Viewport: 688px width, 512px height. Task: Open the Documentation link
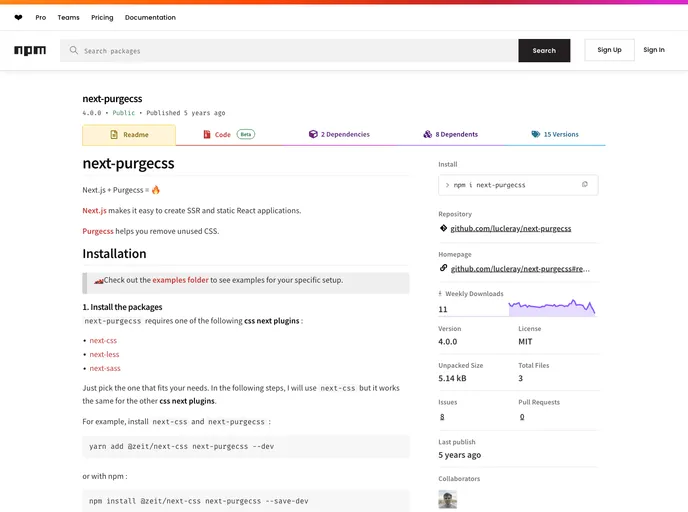pos(150,18)
